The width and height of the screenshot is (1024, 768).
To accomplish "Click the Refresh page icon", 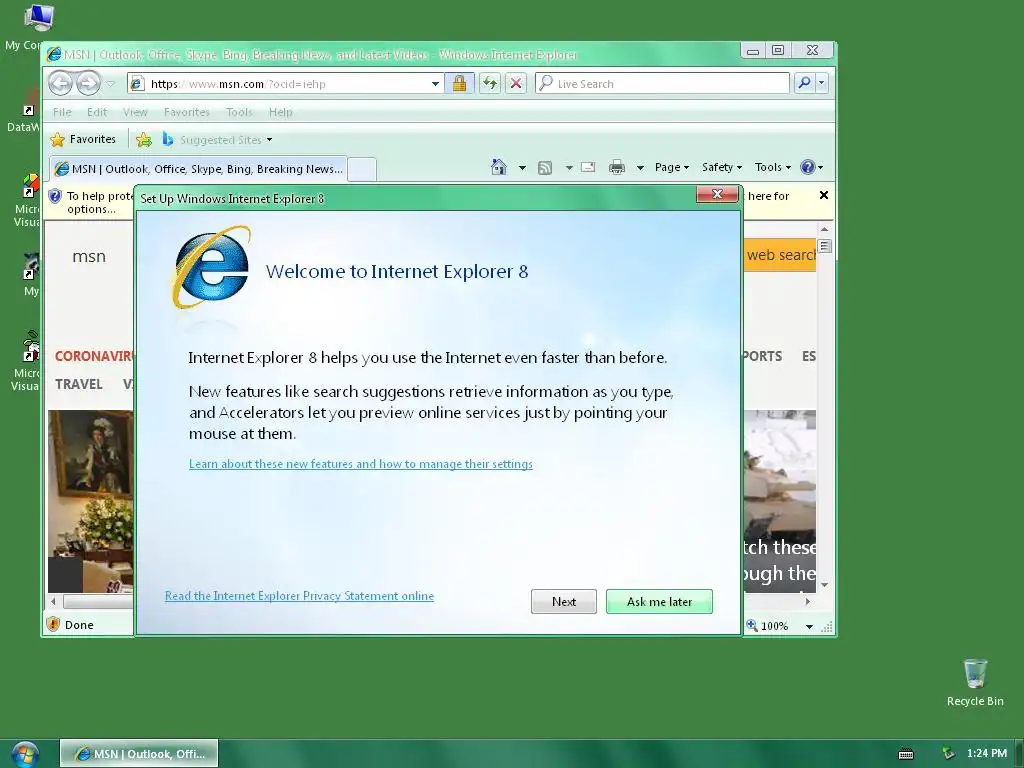I will click(x=489, y=83).
